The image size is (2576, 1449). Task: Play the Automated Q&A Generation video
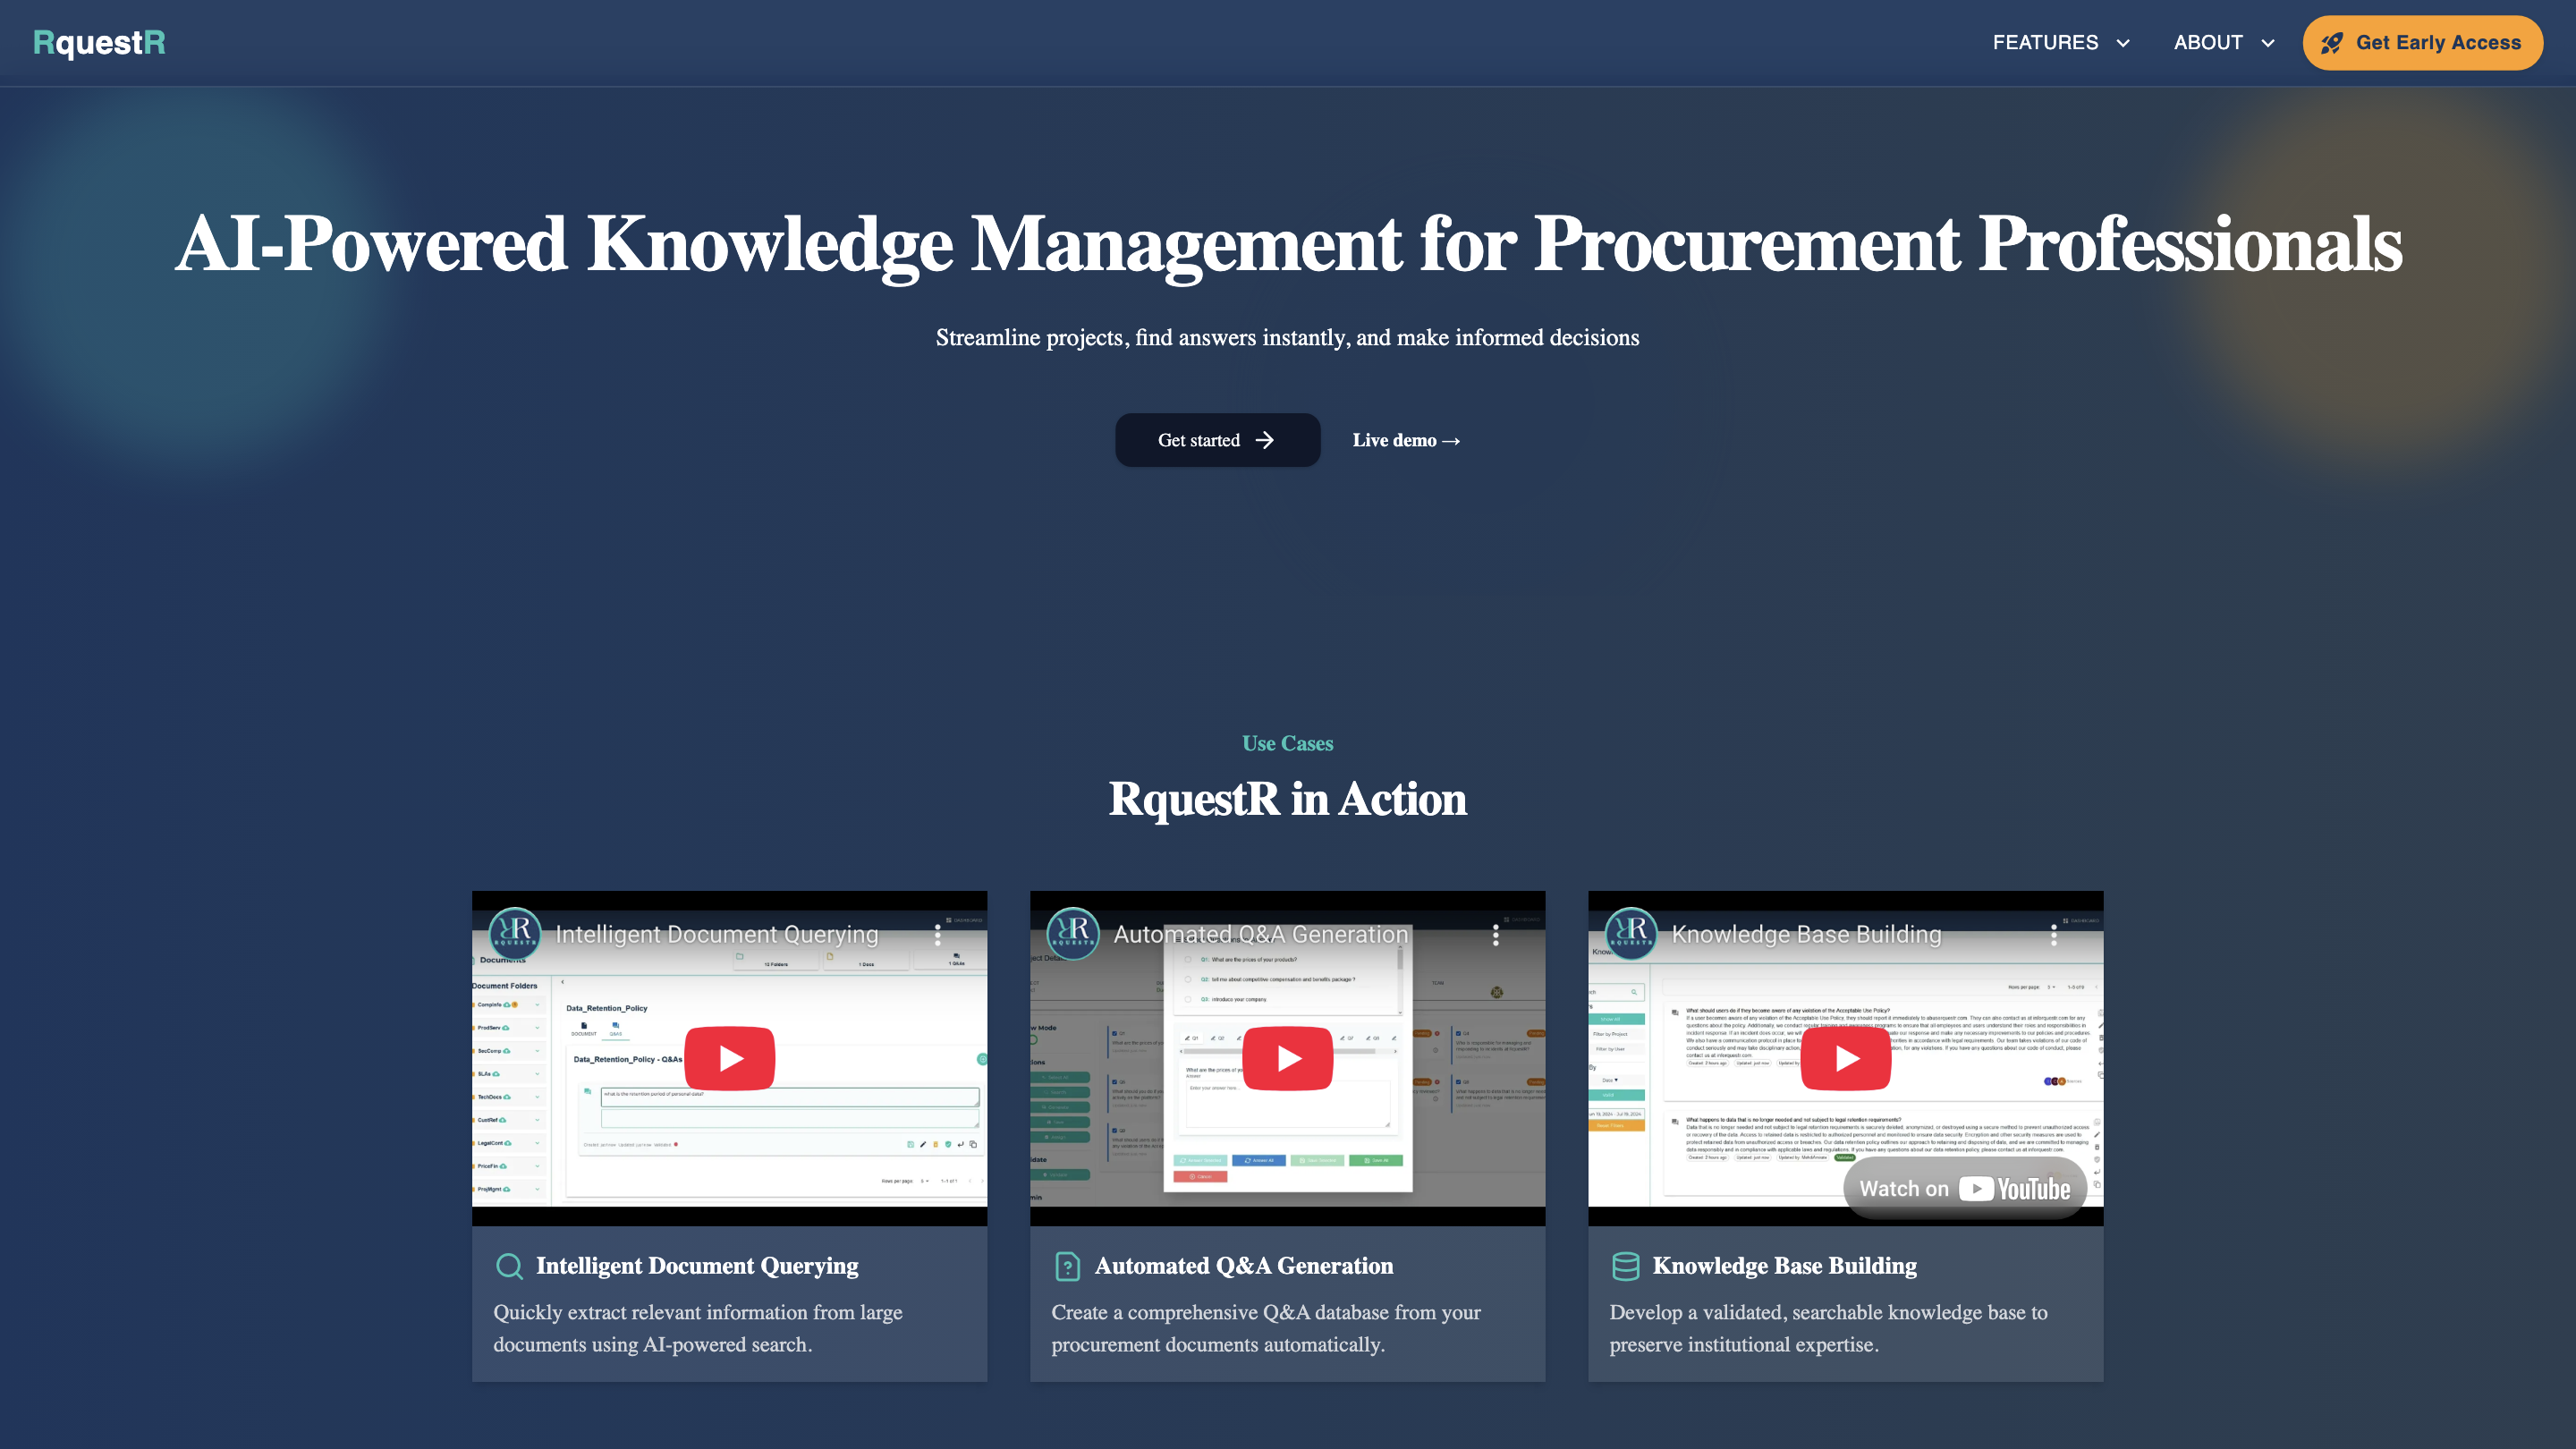pos(1287,1058)
